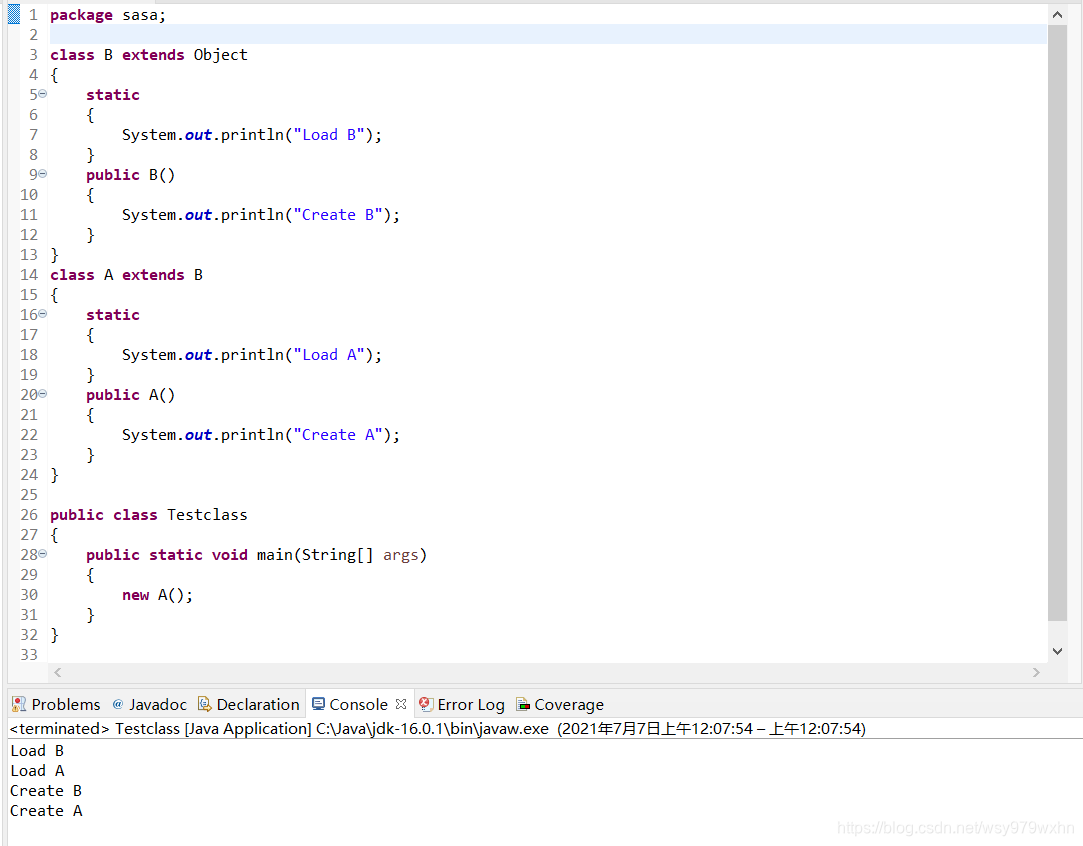
Task: Open the Error Log tab
Action: [461, 704]
